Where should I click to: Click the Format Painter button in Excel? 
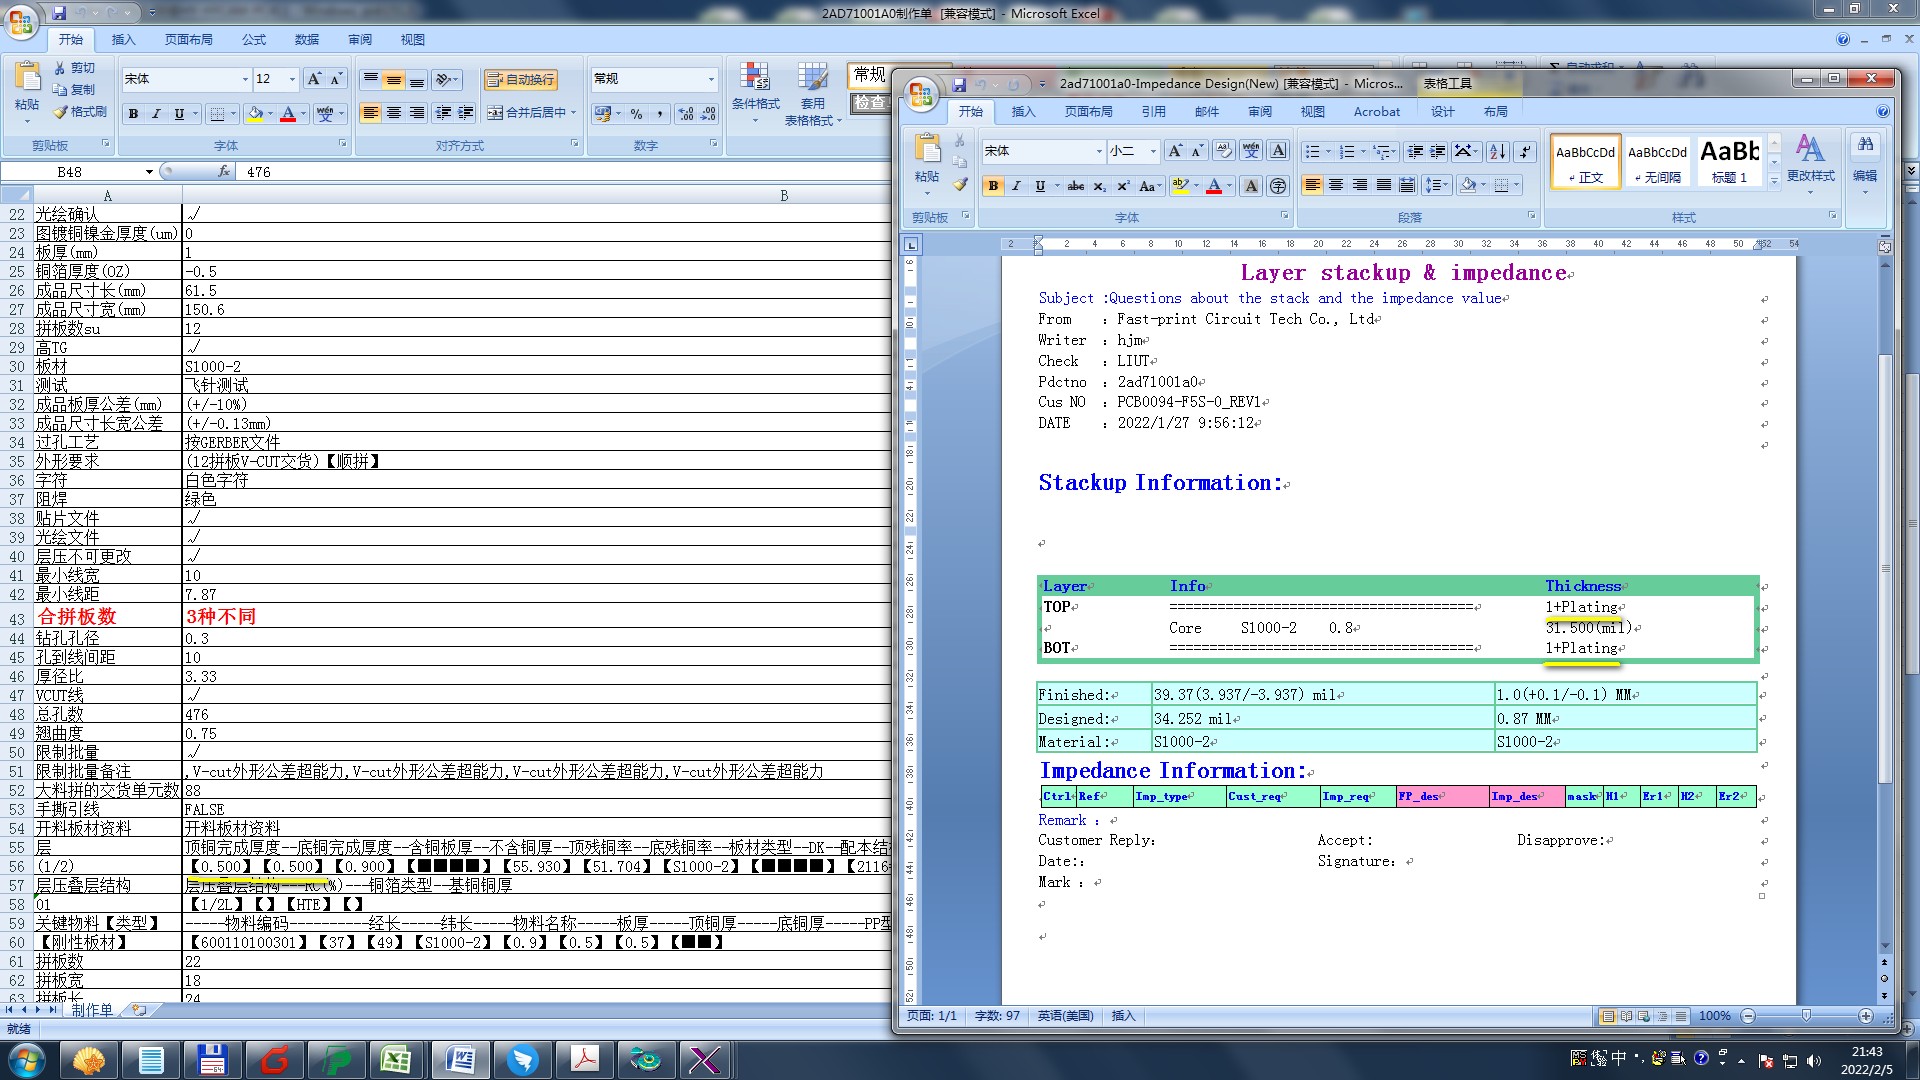pos(80,112)
